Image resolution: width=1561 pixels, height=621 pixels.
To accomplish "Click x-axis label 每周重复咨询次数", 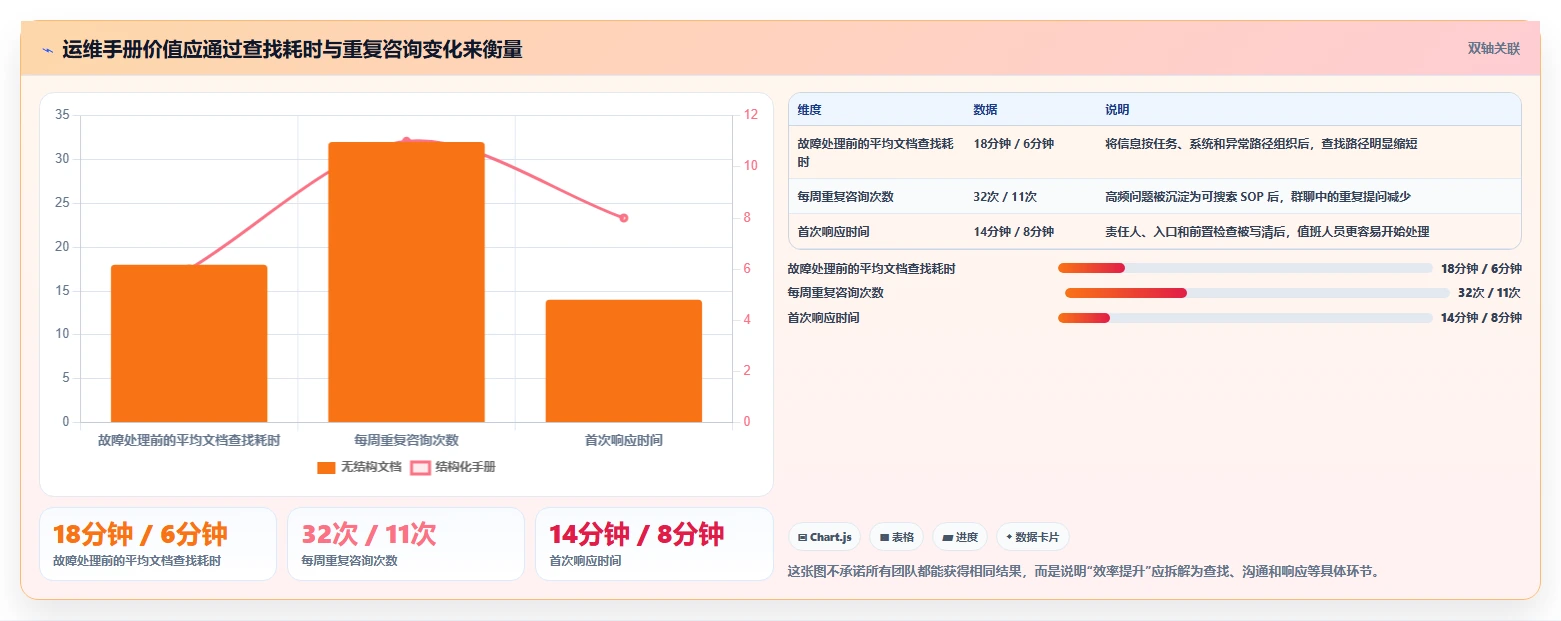I will click(x=406, y=440).
